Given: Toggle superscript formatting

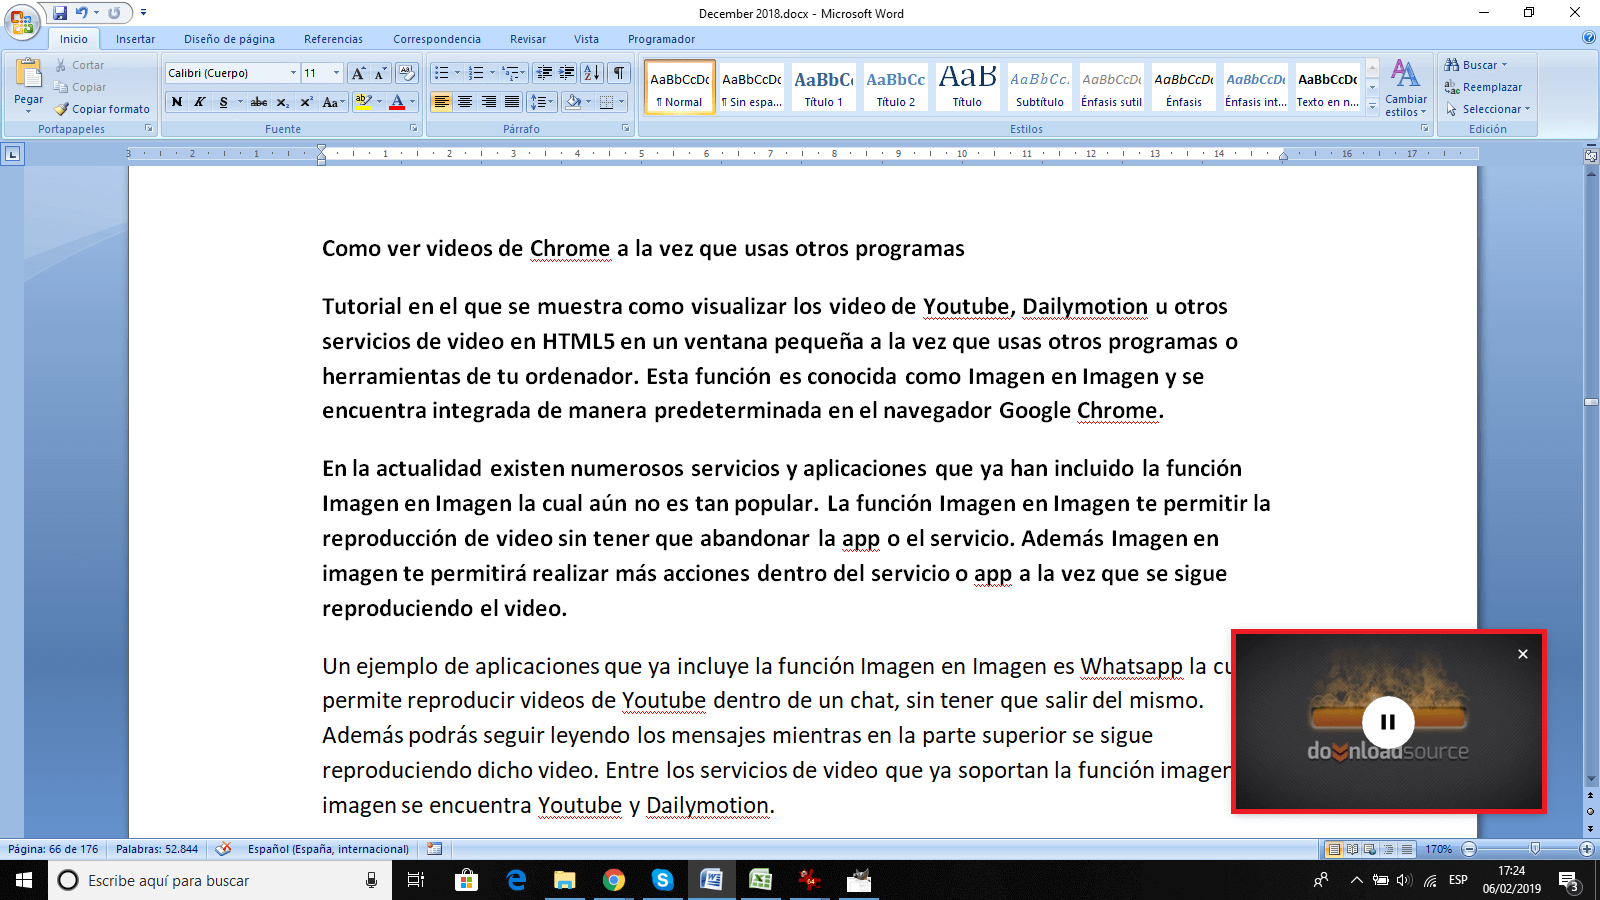Looking at the screenshot, I should click(306, 102).
